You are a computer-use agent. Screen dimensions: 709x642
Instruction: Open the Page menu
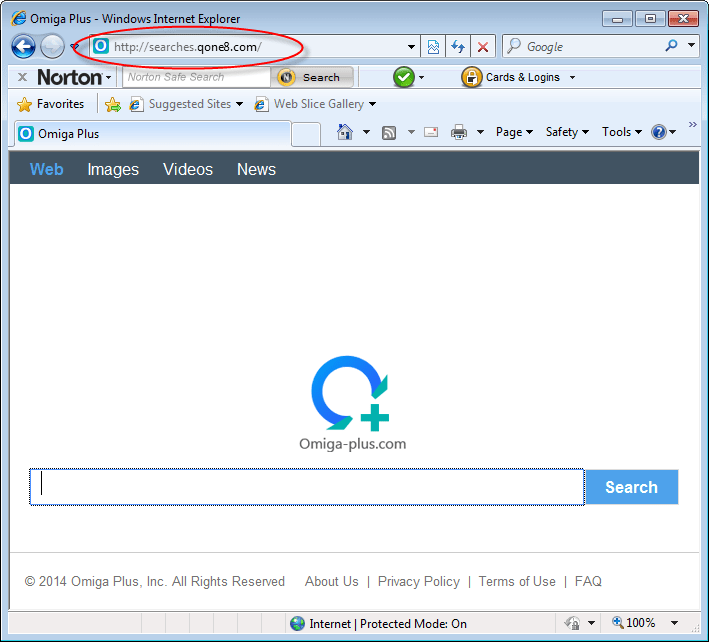click(514, 132)
